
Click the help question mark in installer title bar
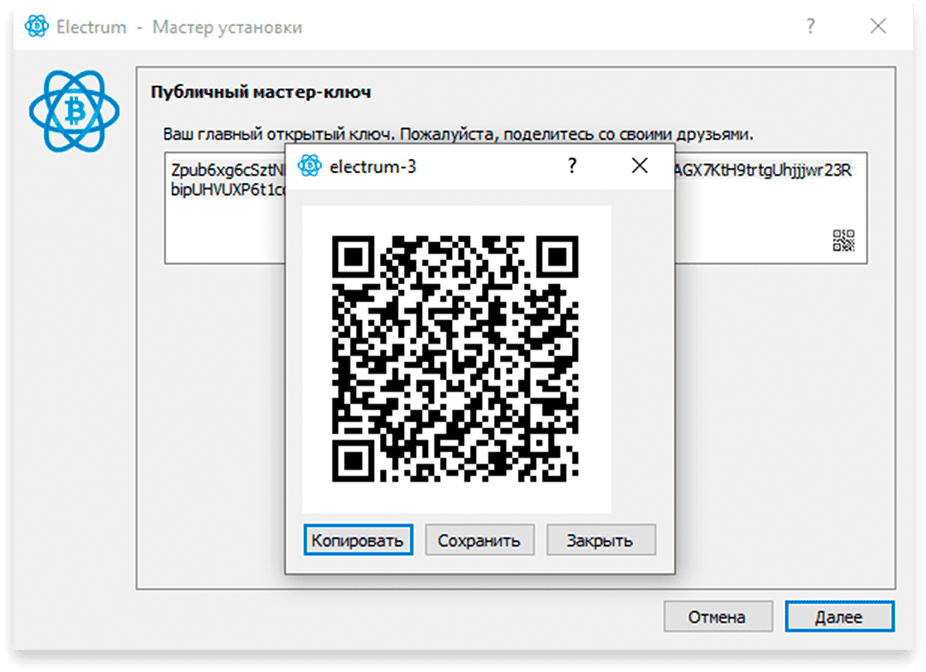(x=810, y=27)
